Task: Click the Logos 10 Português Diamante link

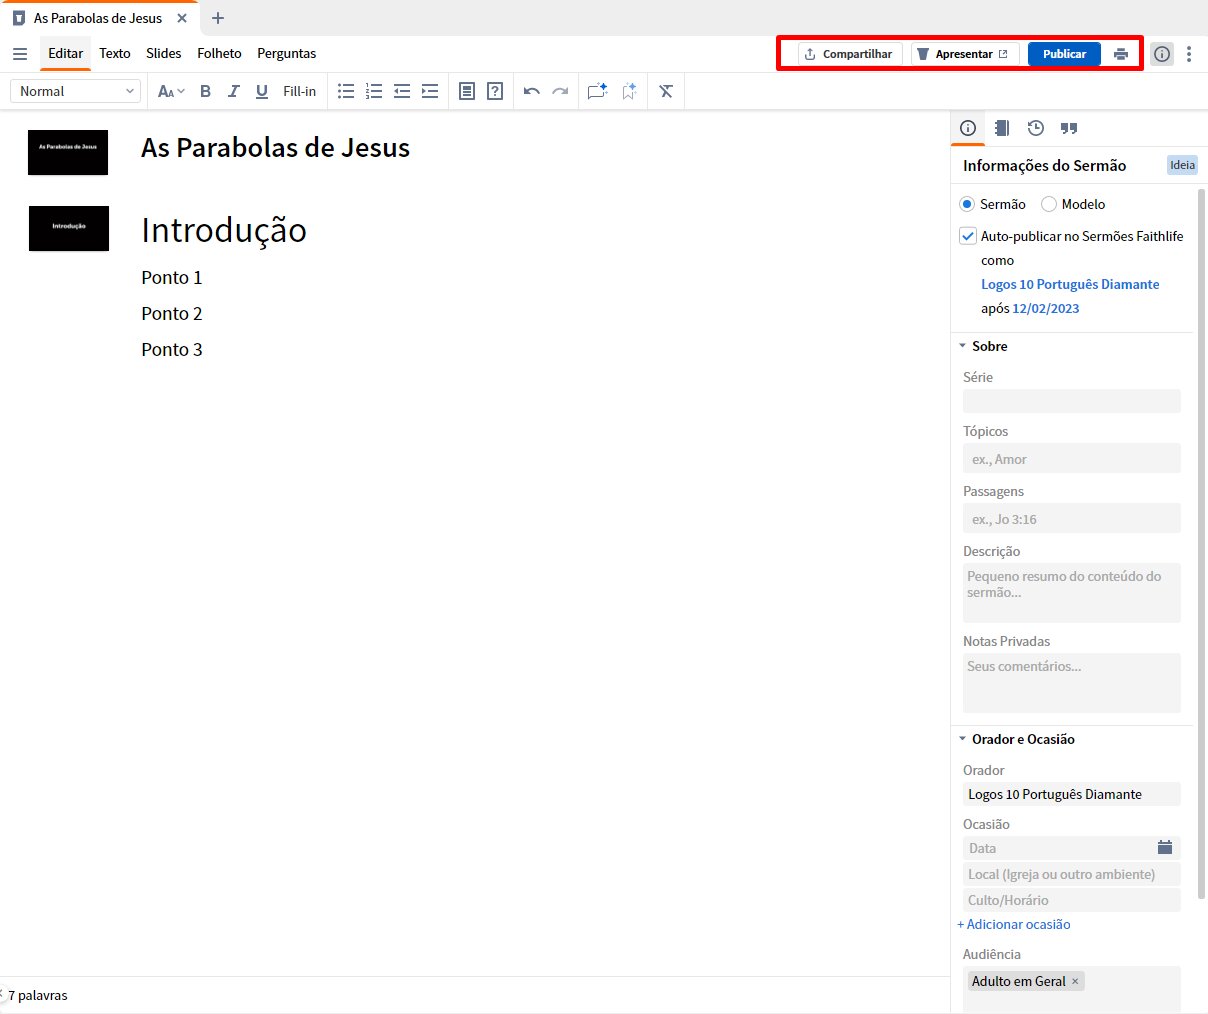Action: [1070, 284]
